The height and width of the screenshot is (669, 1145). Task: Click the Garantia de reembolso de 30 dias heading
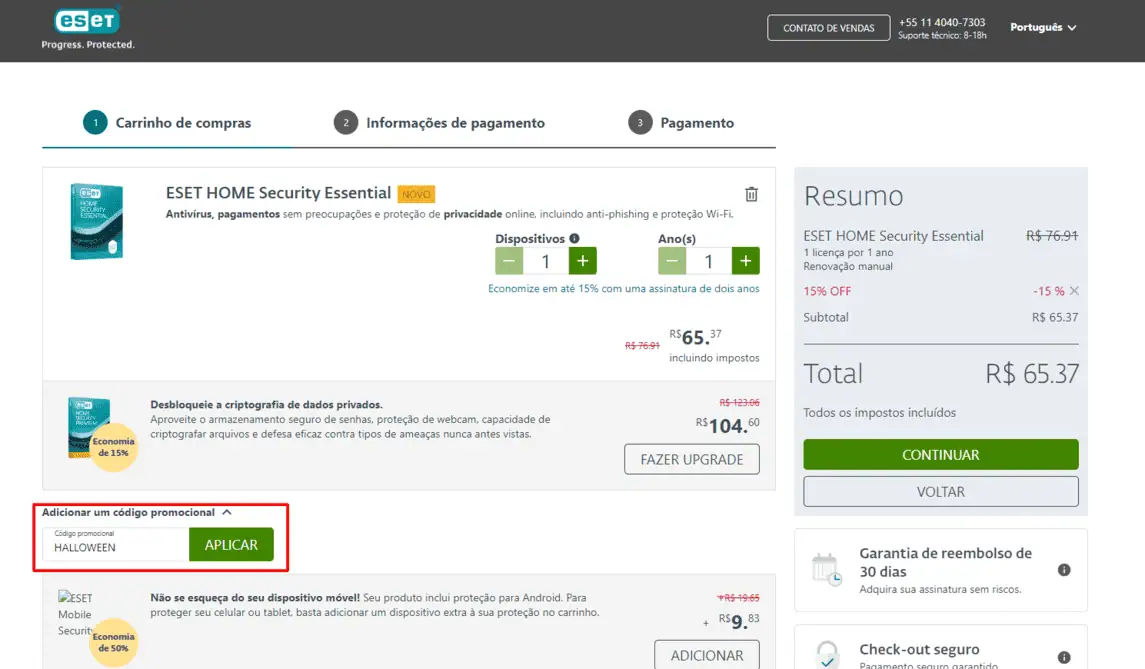point(946,562)
